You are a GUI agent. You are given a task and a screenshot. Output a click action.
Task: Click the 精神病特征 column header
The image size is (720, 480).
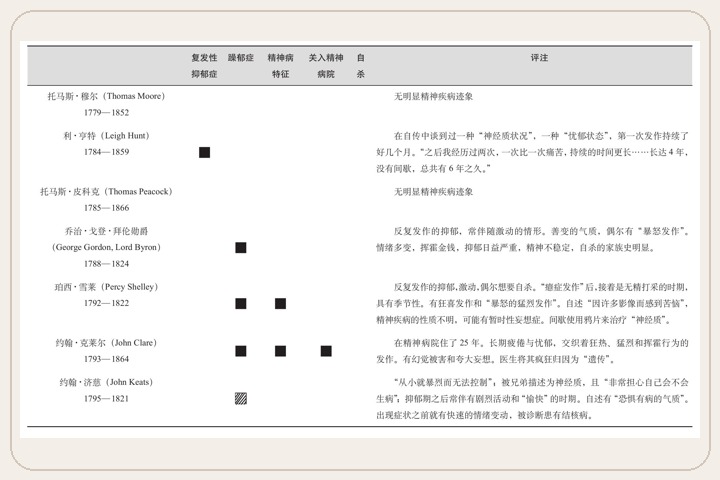click(281, 66)
